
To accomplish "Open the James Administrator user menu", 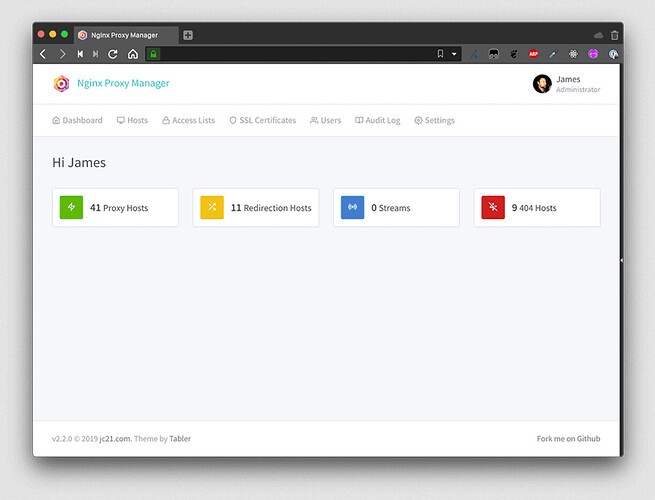I will pyautogui.click(x=566, y=84).
